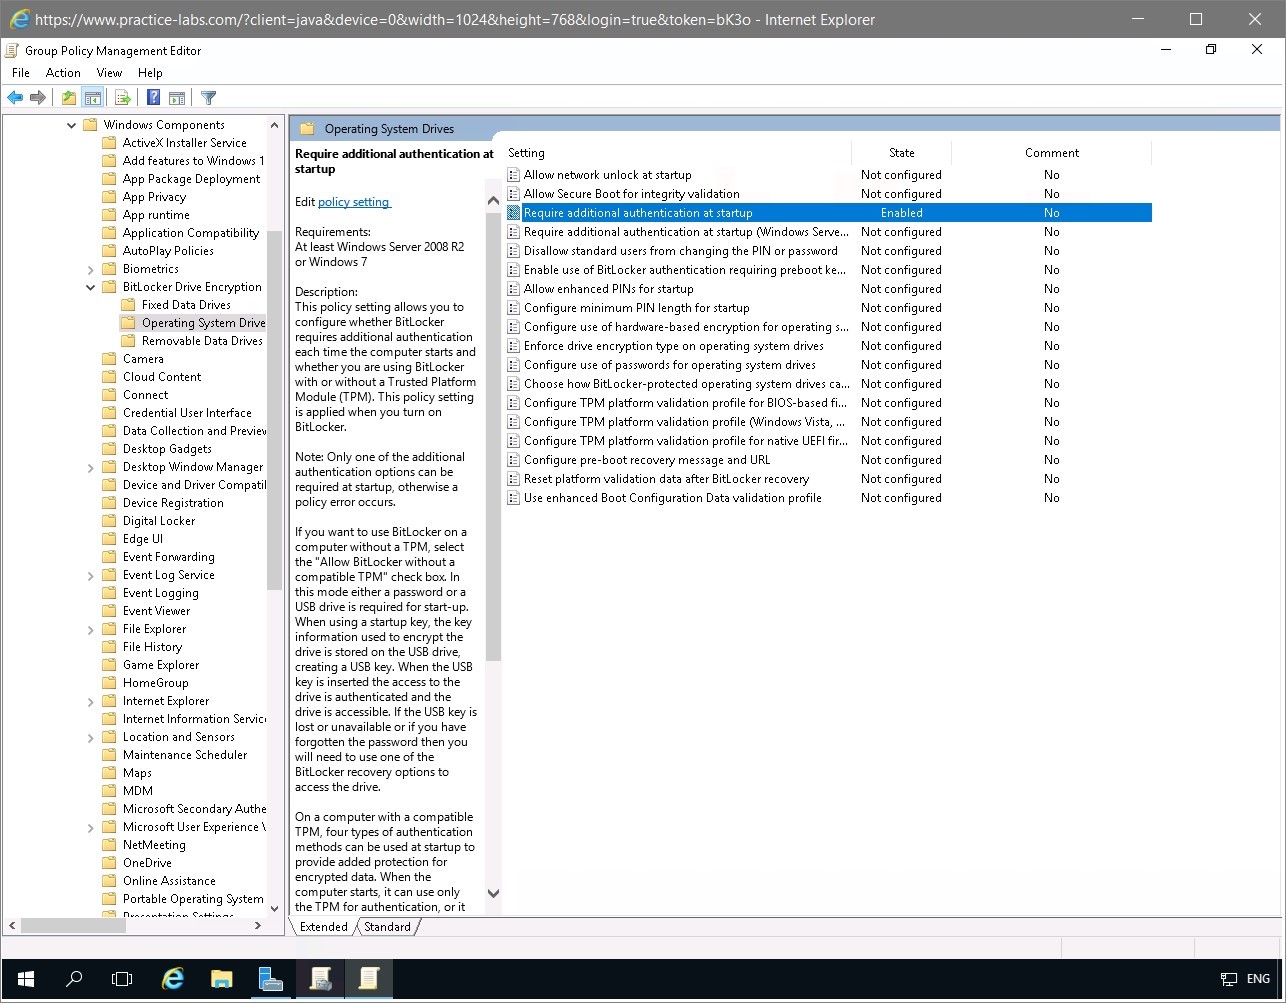Select the Internet Explorer taskbar icon

pyautogui.click(x=172, y=979)
